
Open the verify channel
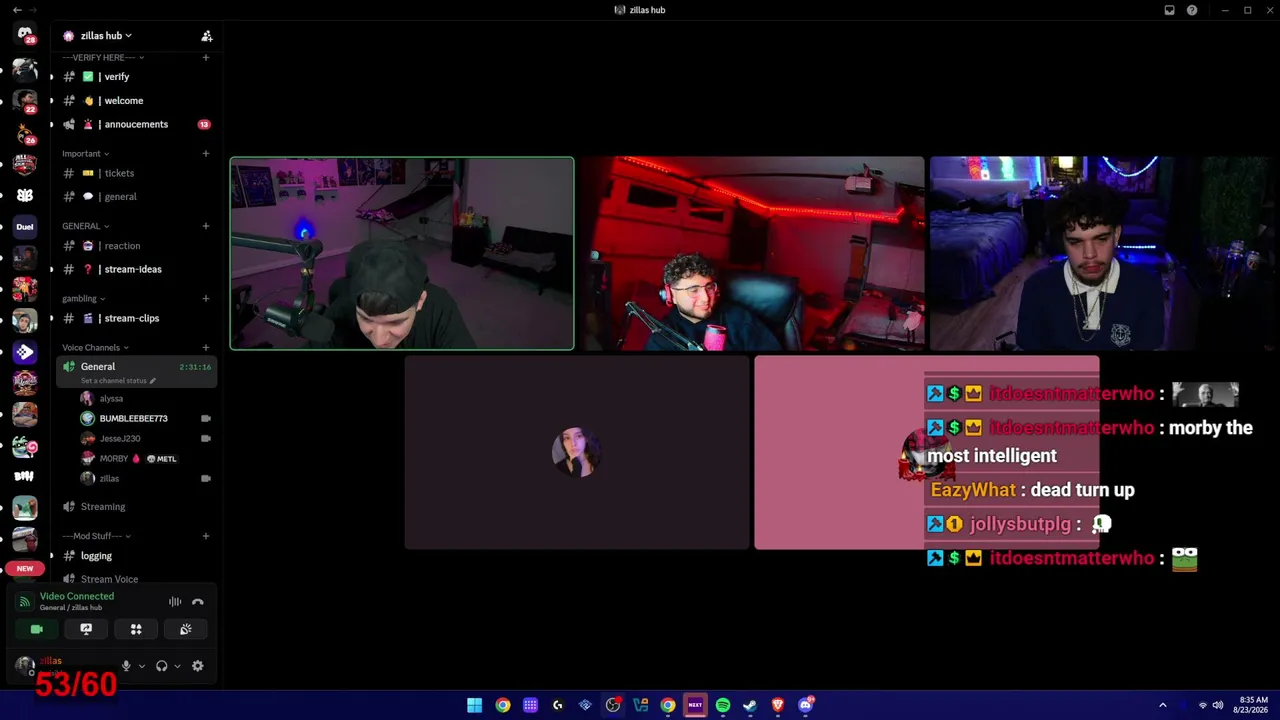point(137,77)
